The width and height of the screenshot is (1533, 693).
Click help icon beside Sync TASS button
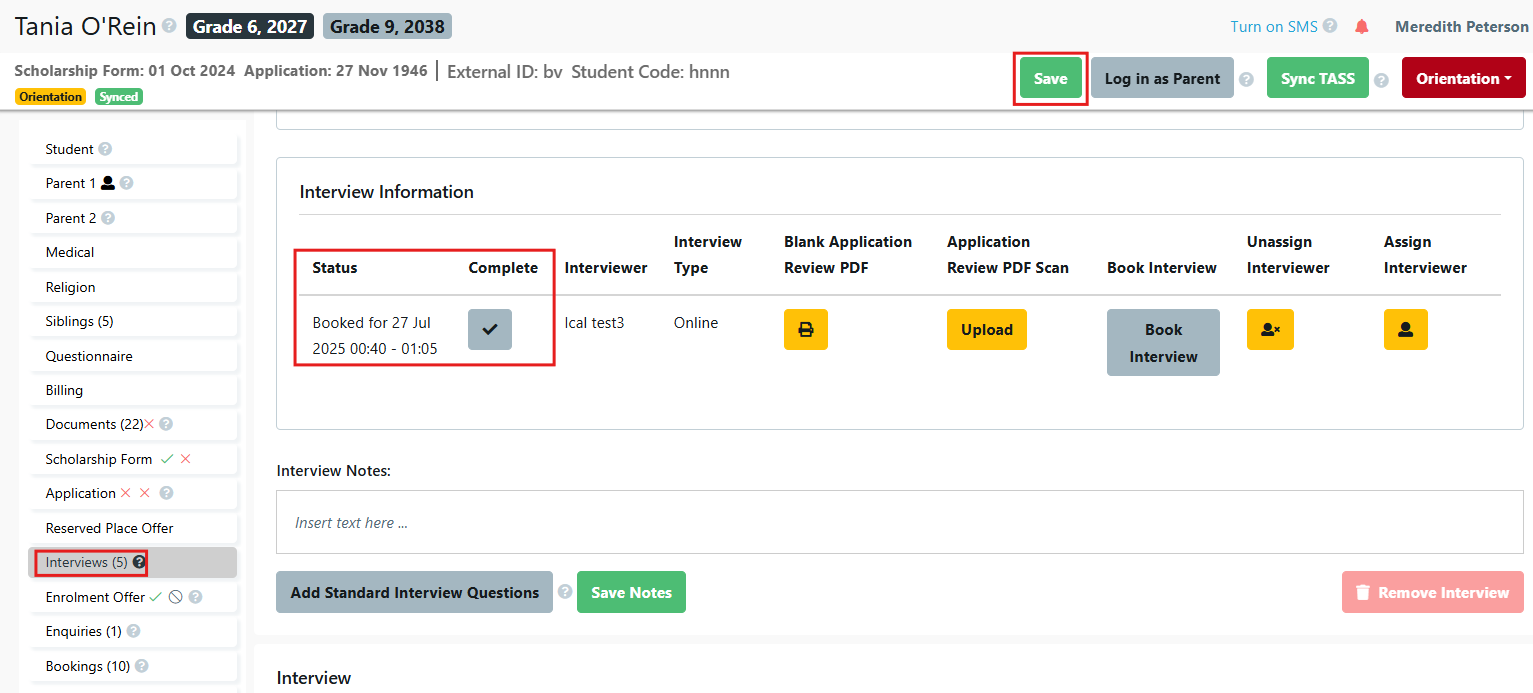1381,80
